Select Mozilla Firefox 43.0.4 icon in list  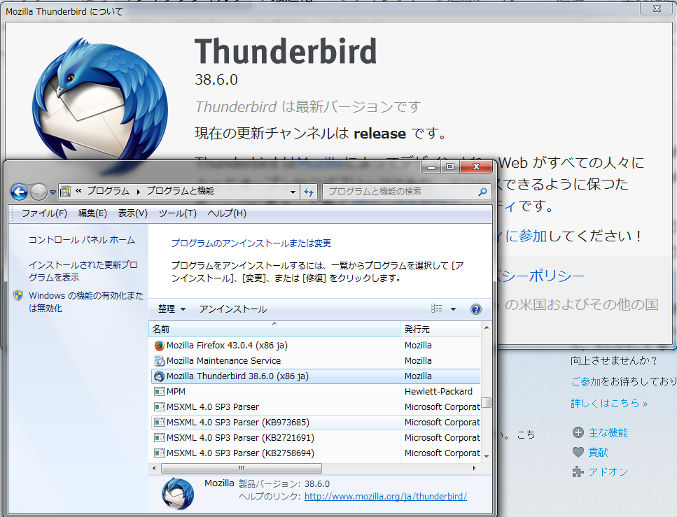[159, 345]
